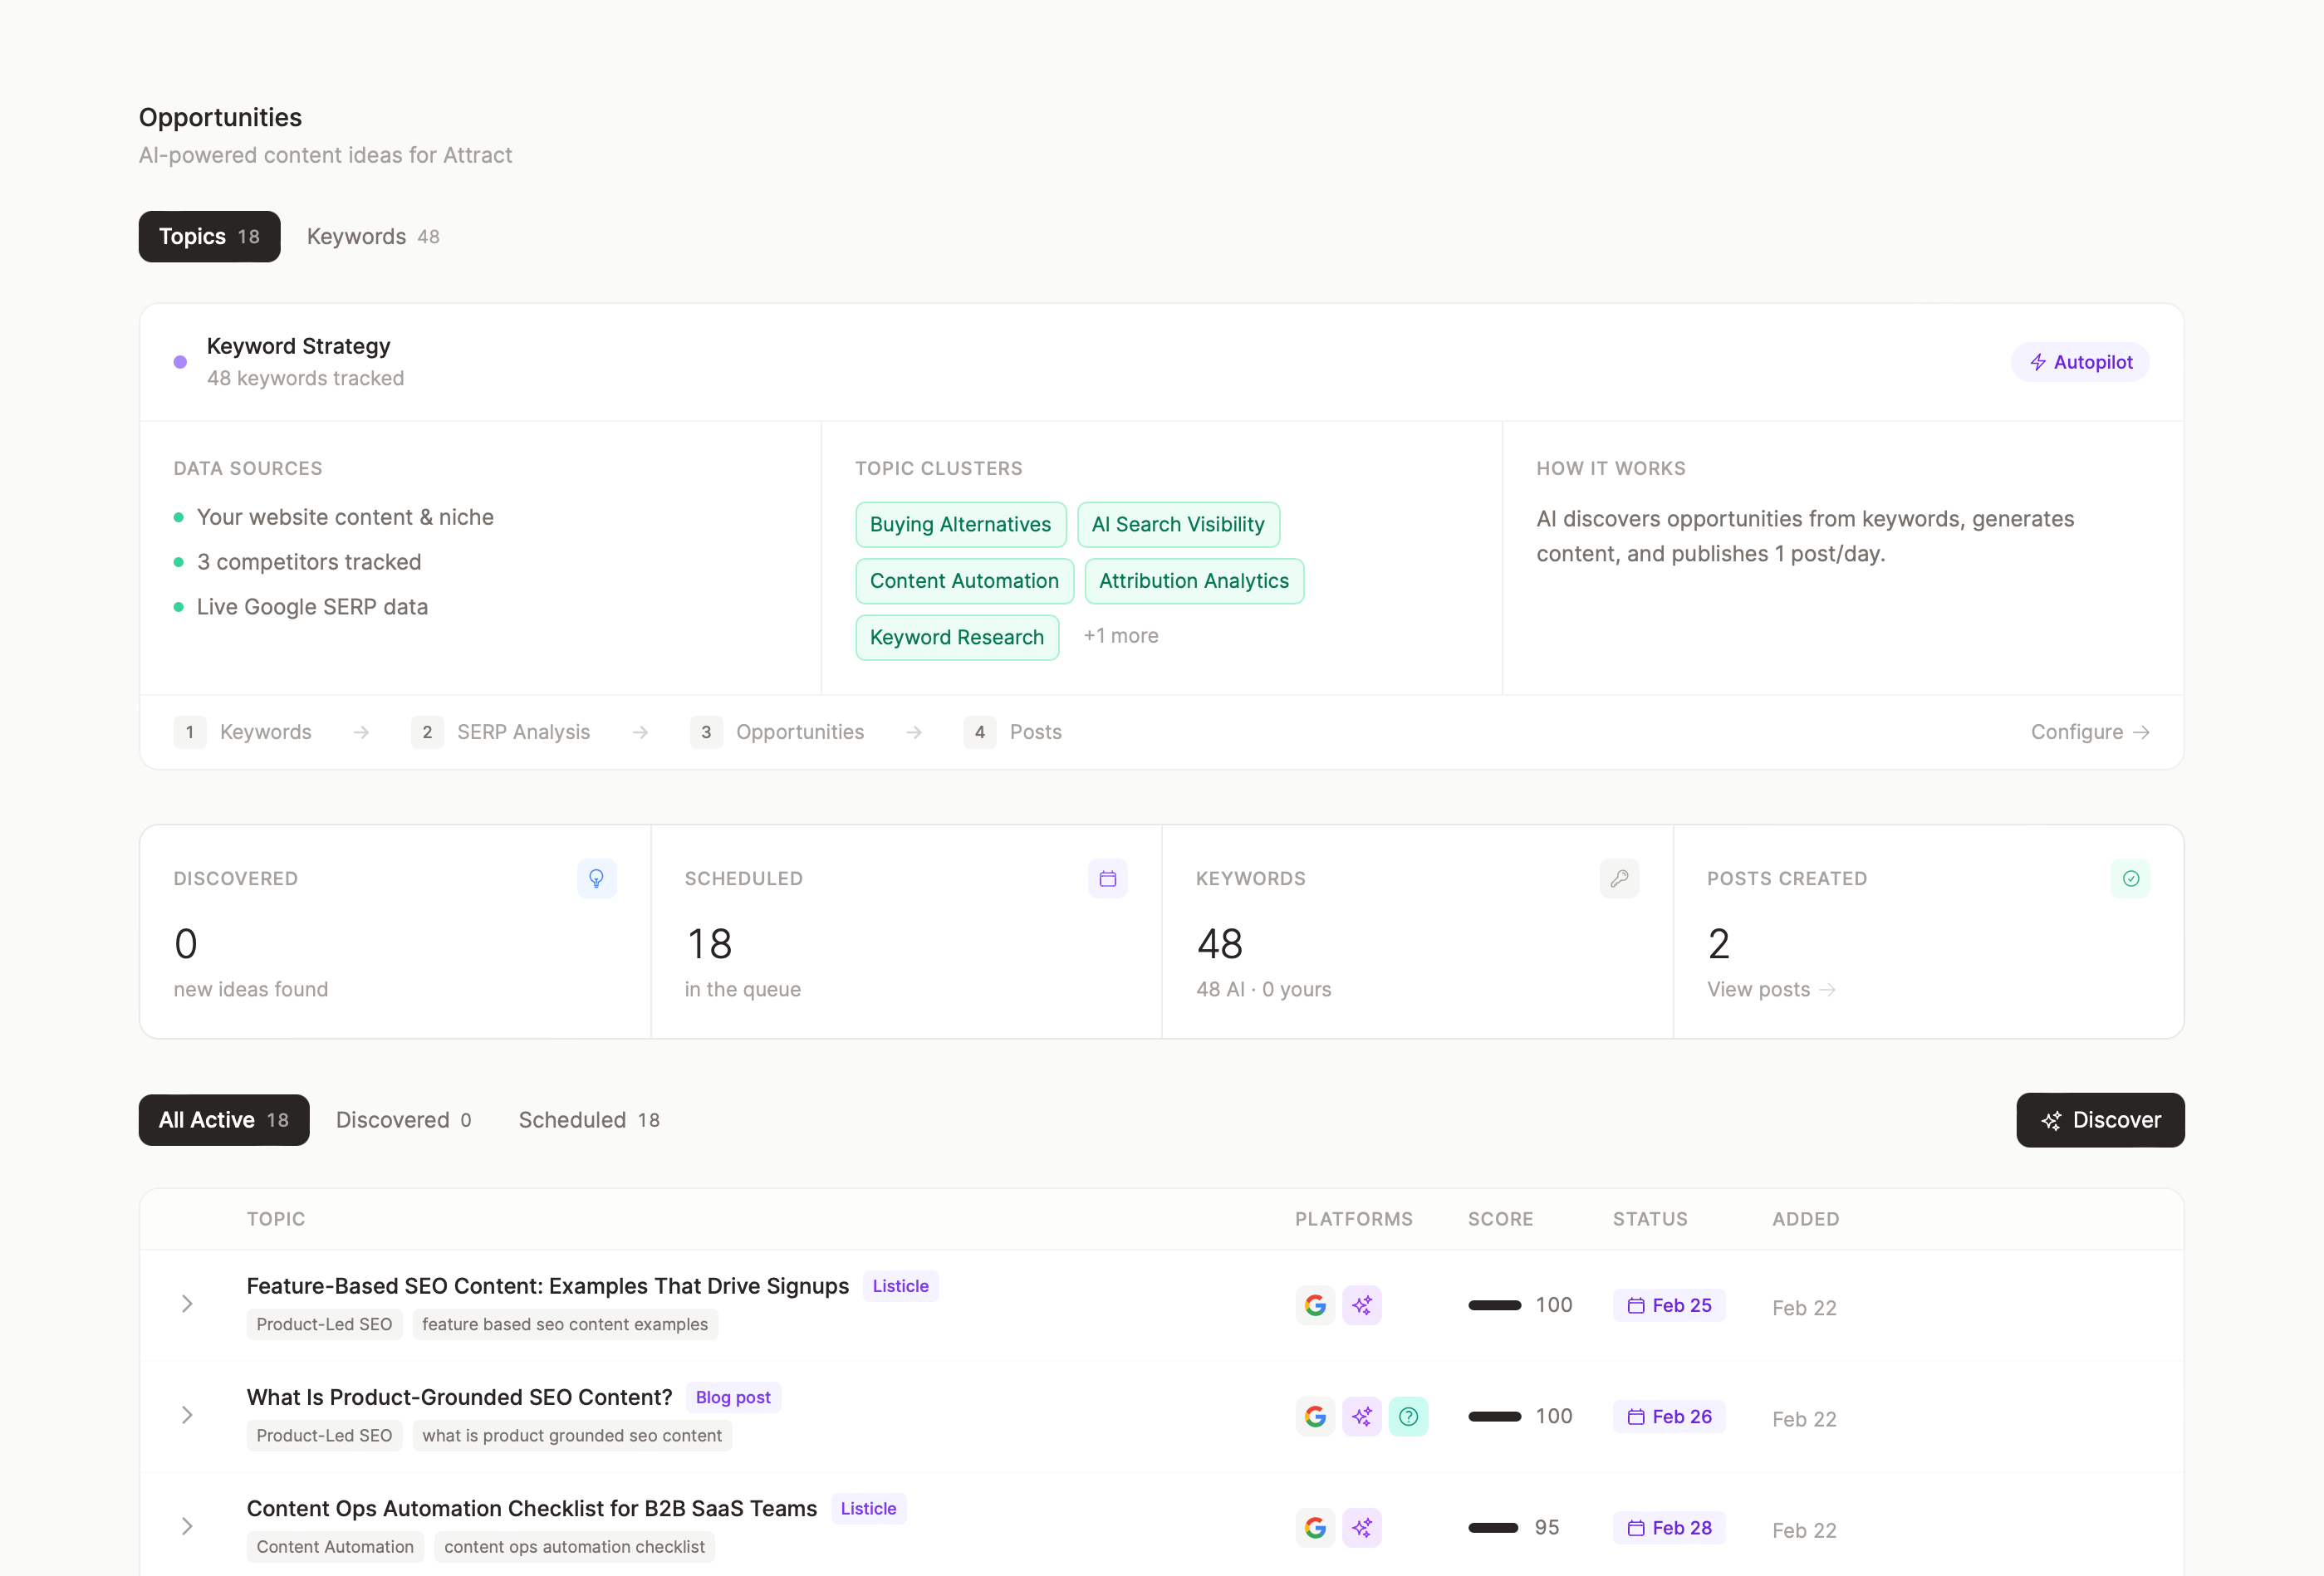
Task: Click the AI Search Visibility cluster tag
Action: pos(1178,525)
